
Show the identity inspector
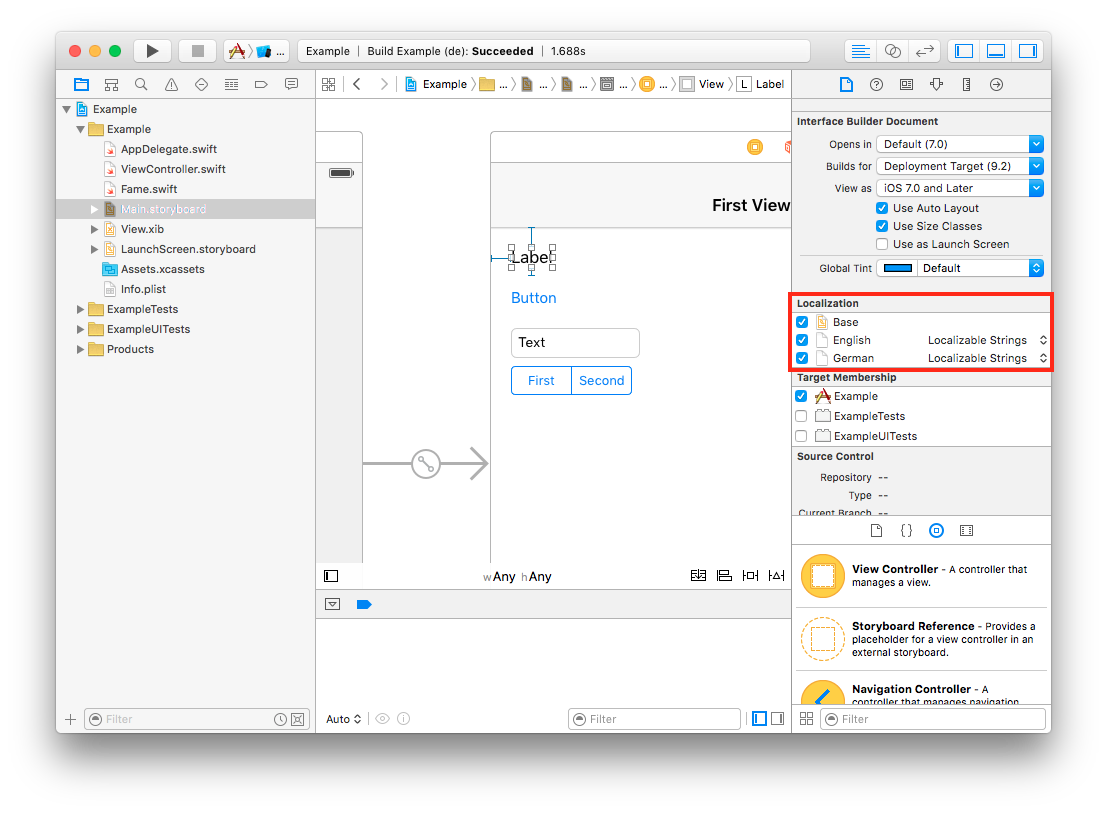point(906,85)
